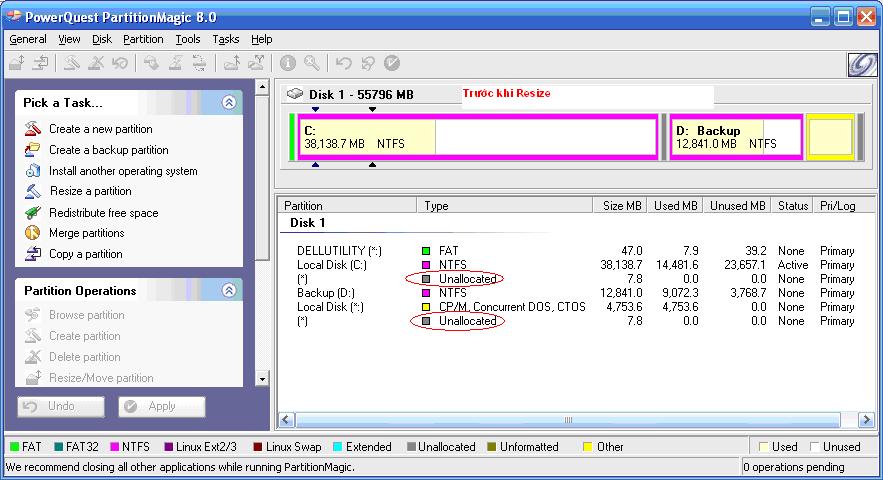Select the DELLUTILITY partition row
Screen dimensions: 883x480
[340, 251]
